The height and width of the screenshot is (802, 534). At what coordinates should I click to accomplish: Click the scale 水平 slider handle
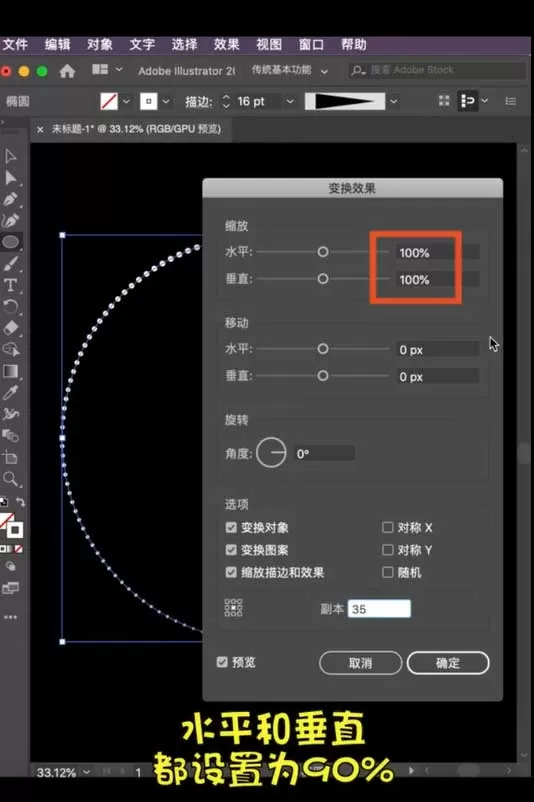(323, 252)
